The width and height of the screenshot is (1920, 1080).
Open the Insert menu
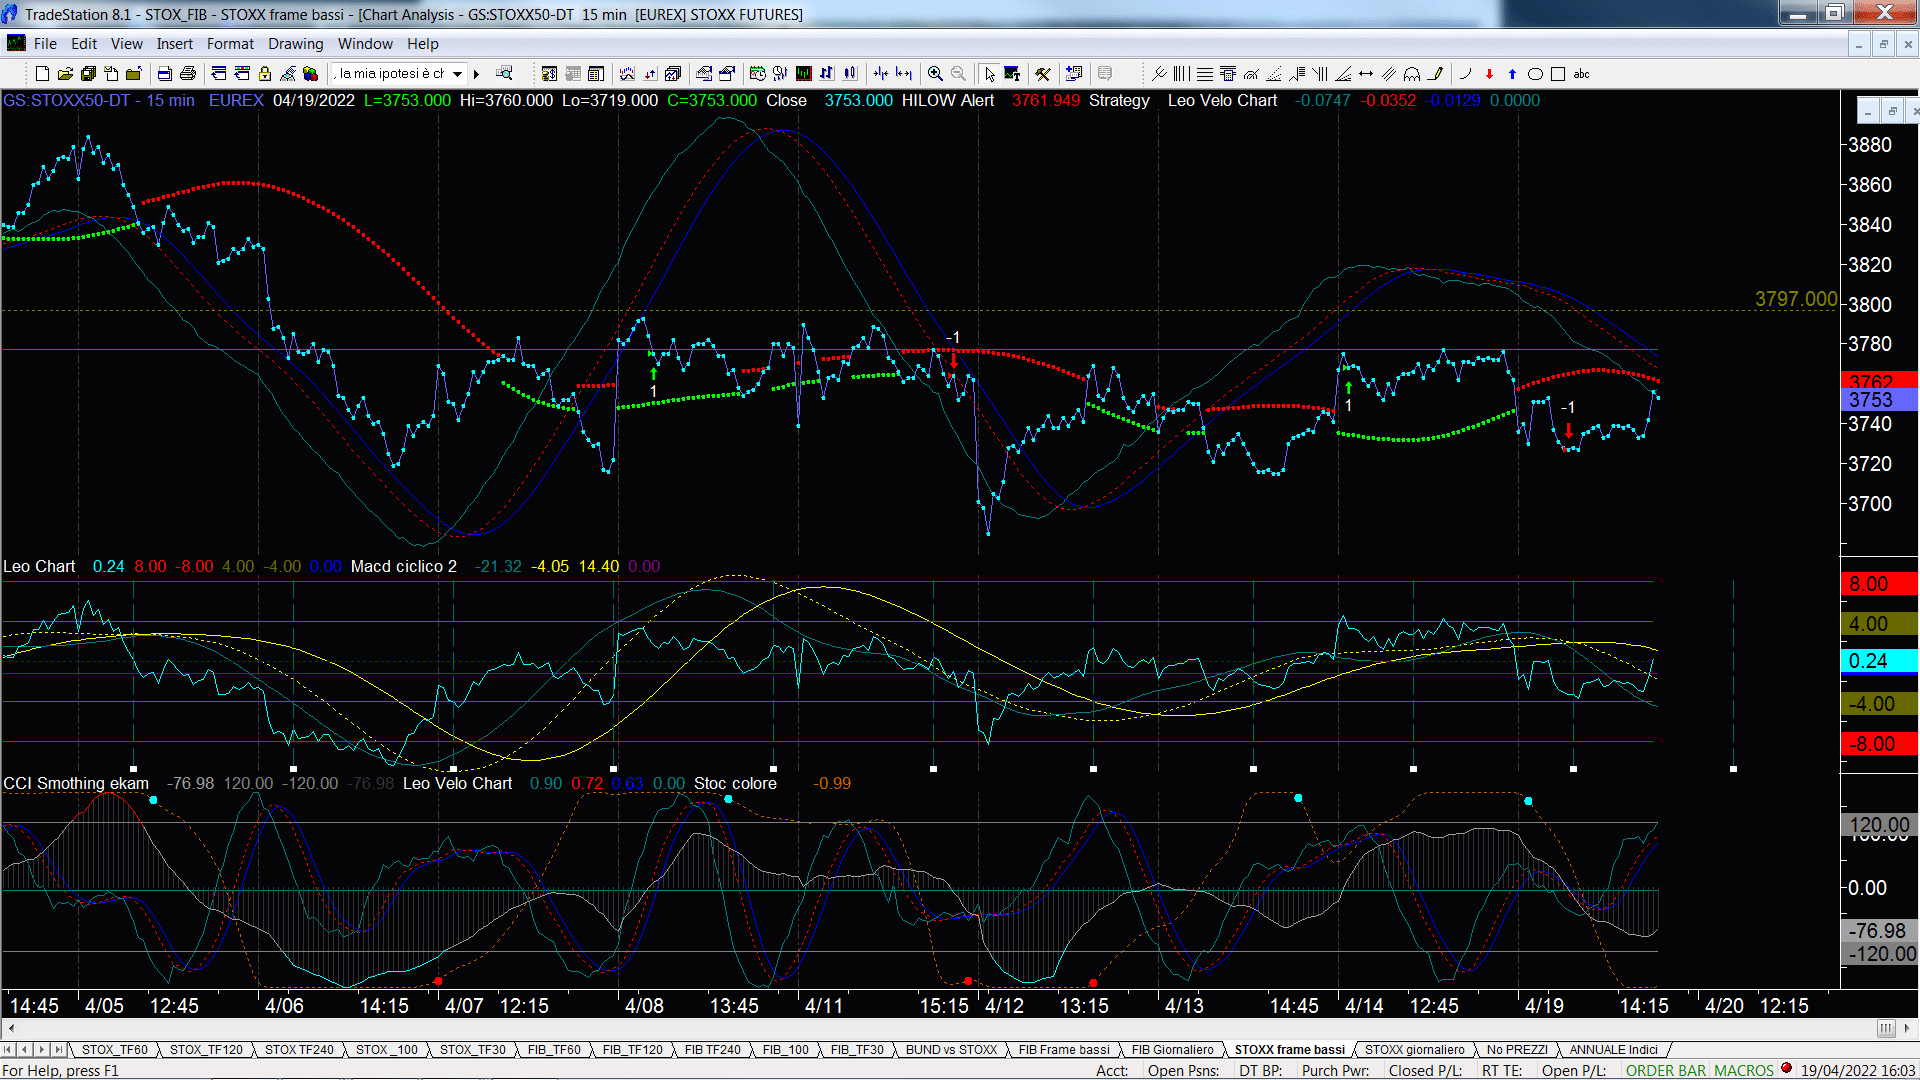(x=174, y=44)
